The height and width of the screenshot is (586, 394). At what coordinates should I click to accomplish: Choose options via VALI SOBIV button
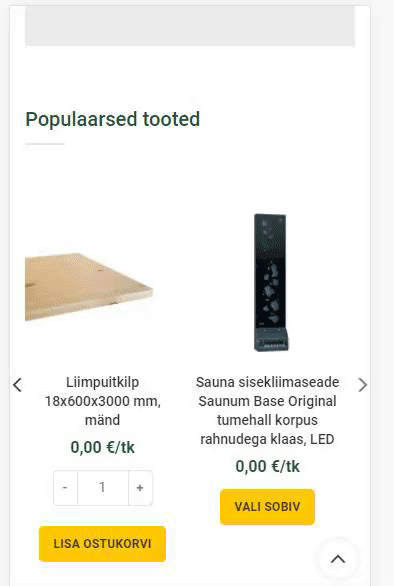pyautogui.click(x=267, y=507)
